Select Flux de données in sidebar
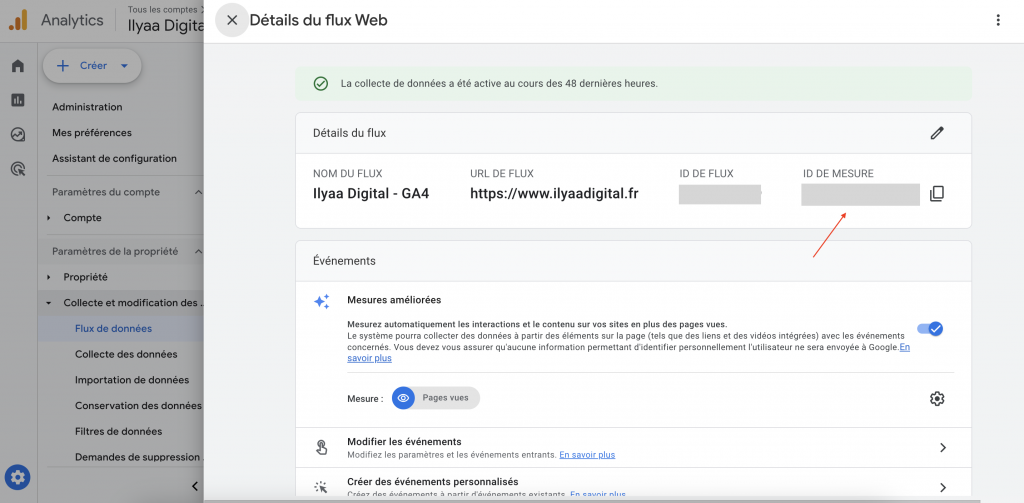 tap(113, 328)
